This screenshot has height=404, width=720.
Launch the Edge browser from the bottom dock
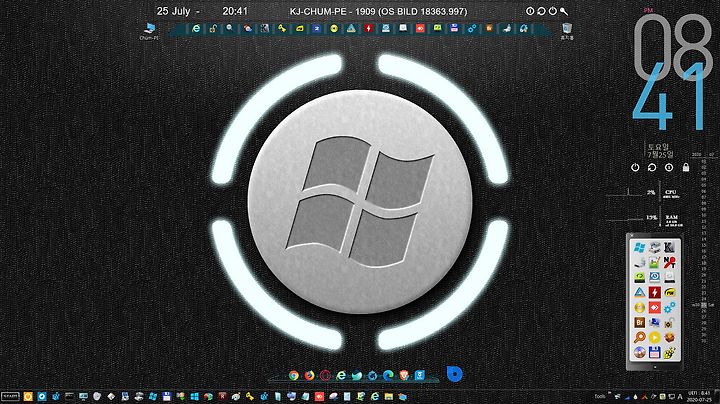click(x=388, y=376)
